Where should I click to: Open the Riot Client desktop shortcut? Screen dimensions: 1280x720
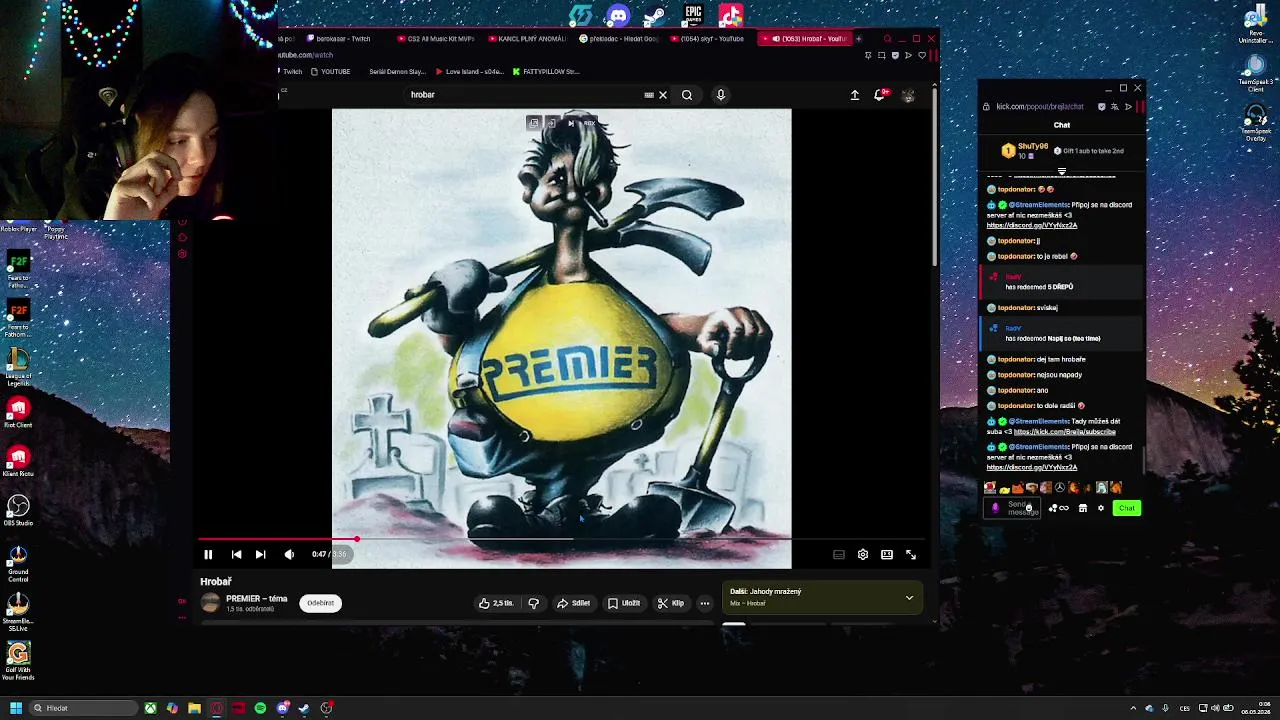tap(18, 412)
